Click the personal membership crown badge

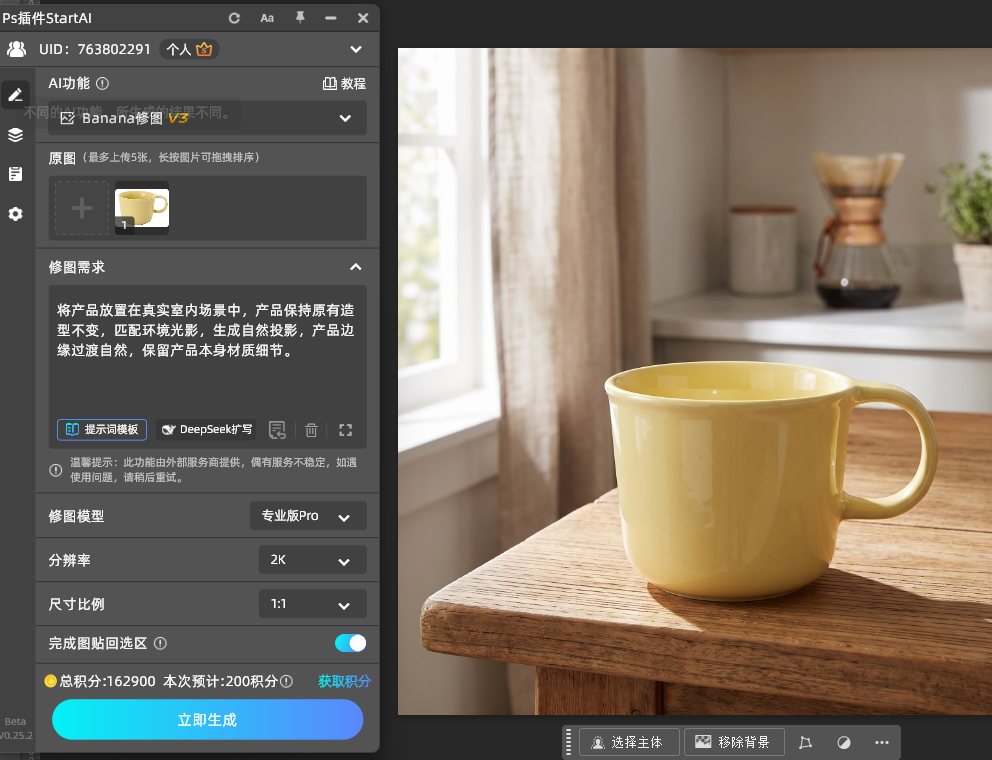[189, 49]
